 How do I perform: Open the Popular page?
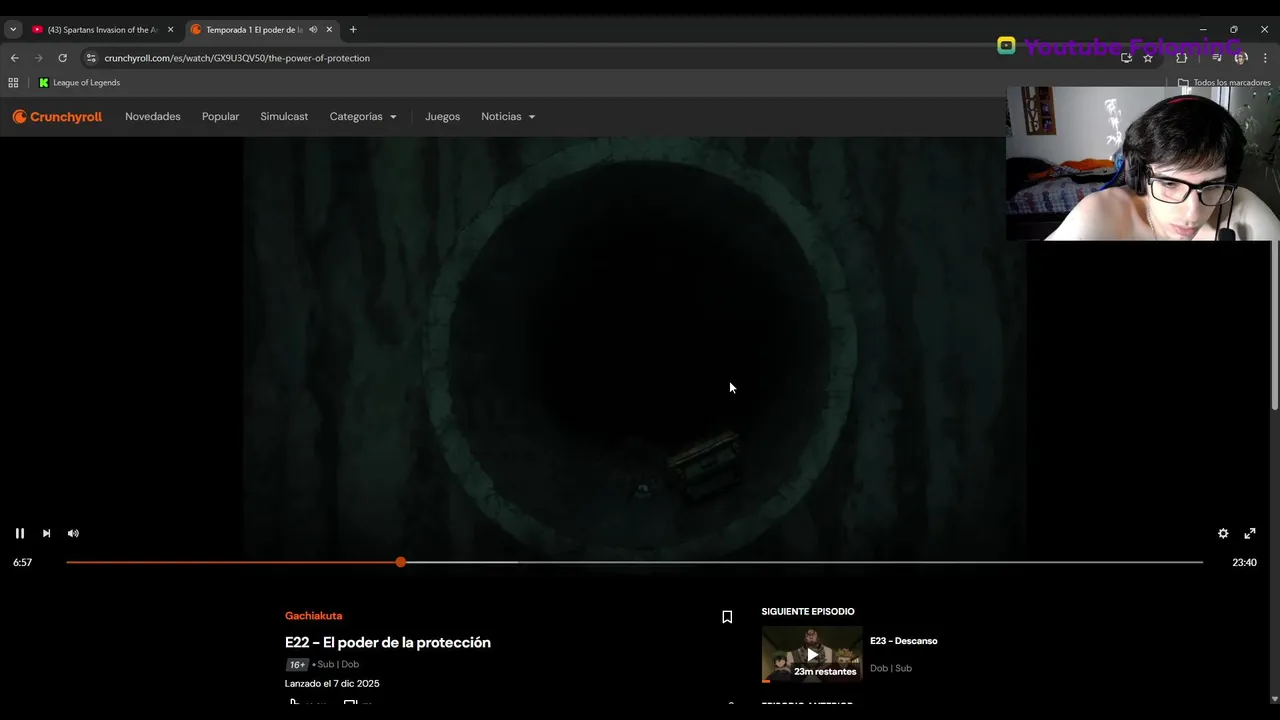pyautogui.click(x=220, y=117)
